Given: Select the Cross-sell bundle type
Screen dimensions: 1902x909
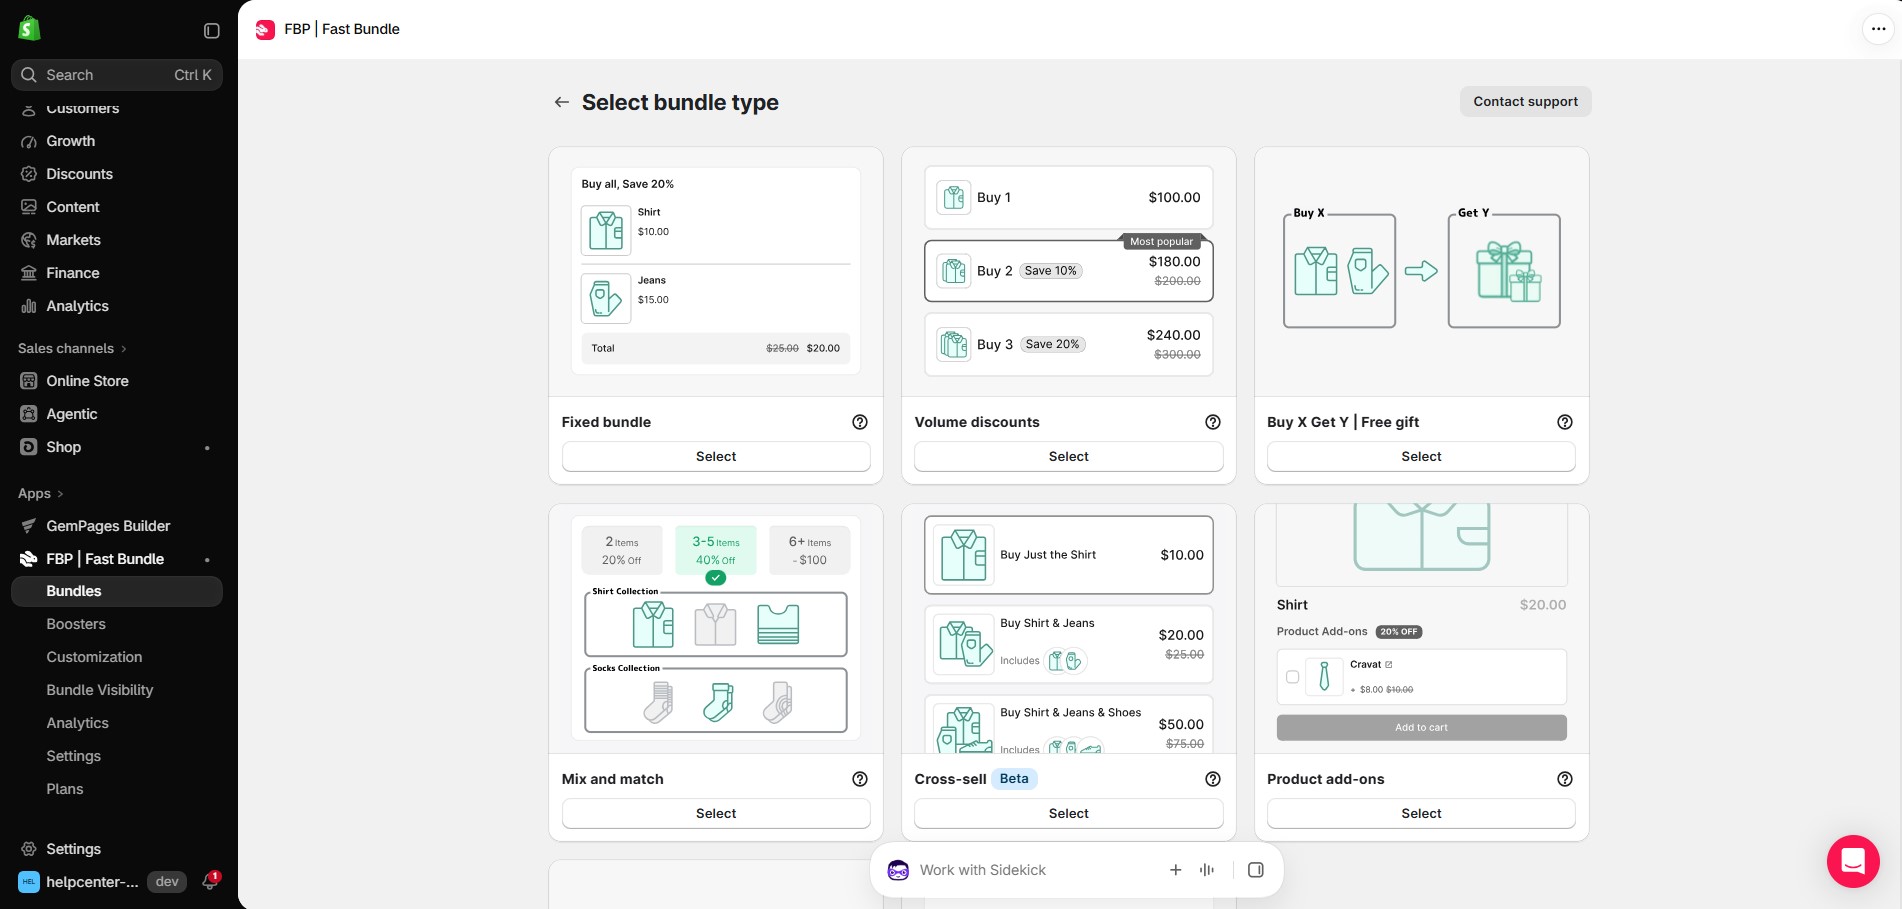Looking at the screenshot, I should point(1068,813).
